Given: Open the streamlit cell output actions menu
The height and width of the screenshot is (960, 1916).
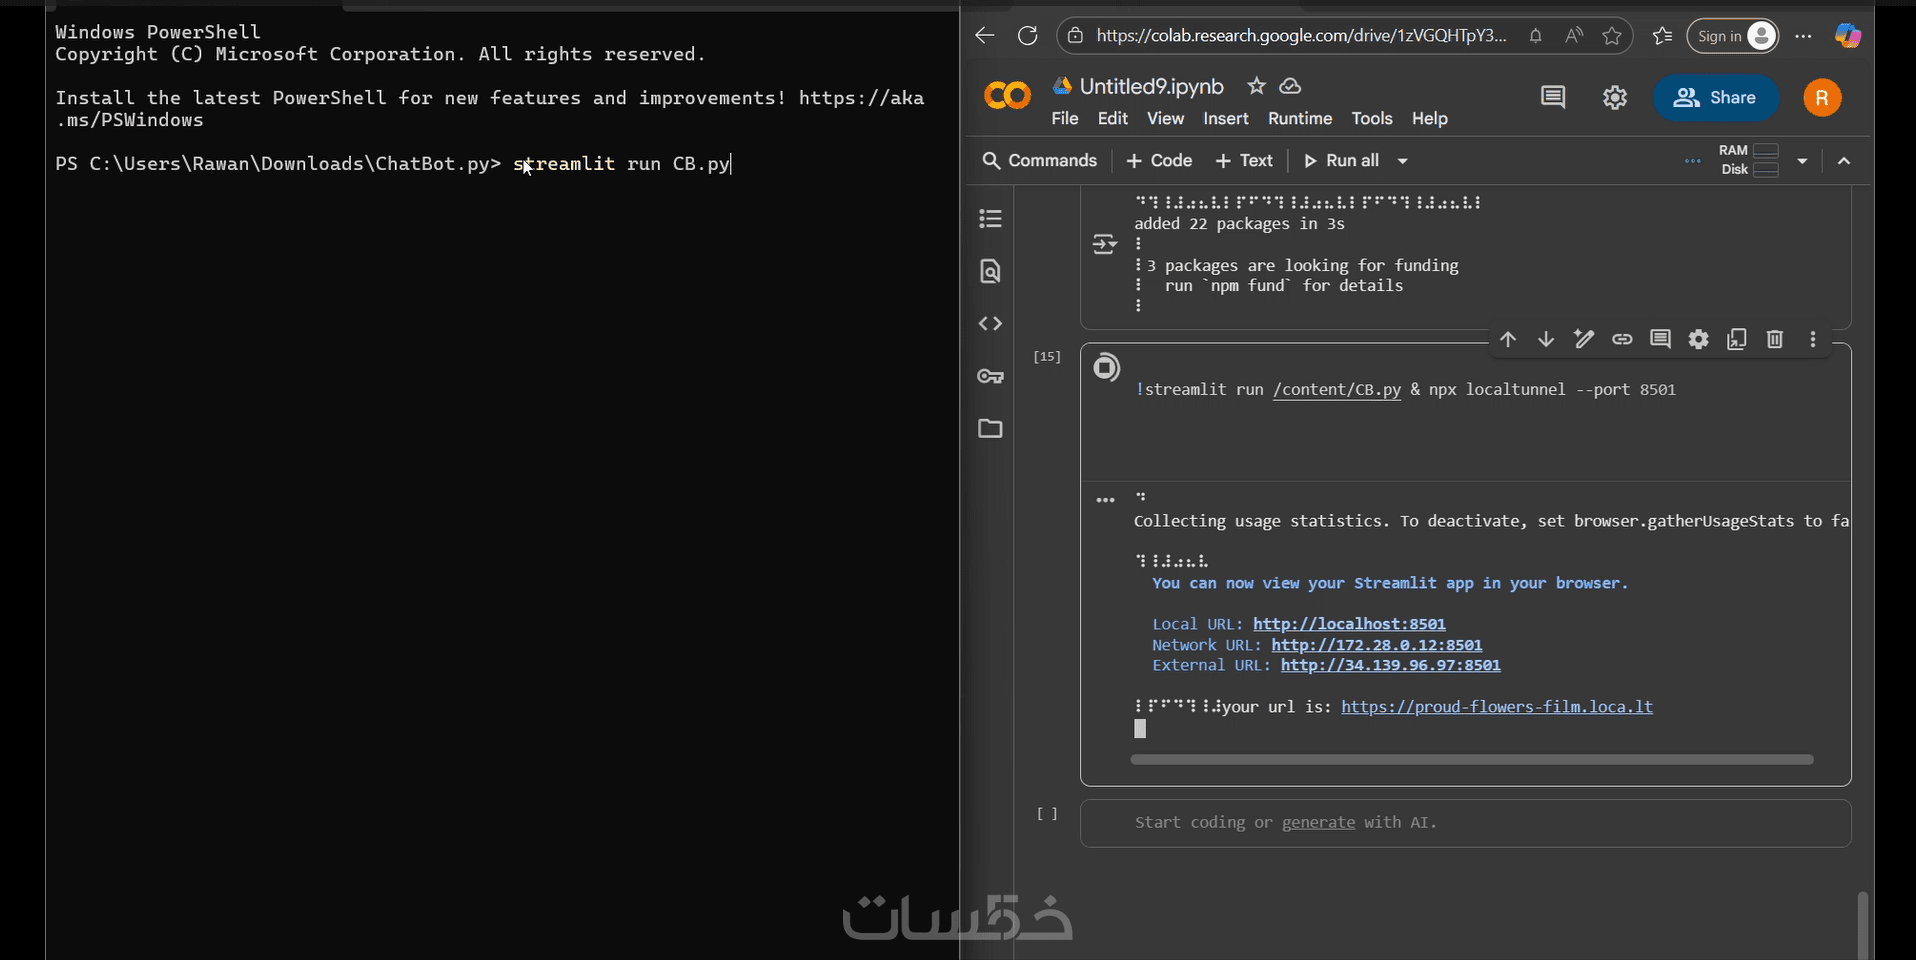Looking at the screenshot, I should 1105,500.
